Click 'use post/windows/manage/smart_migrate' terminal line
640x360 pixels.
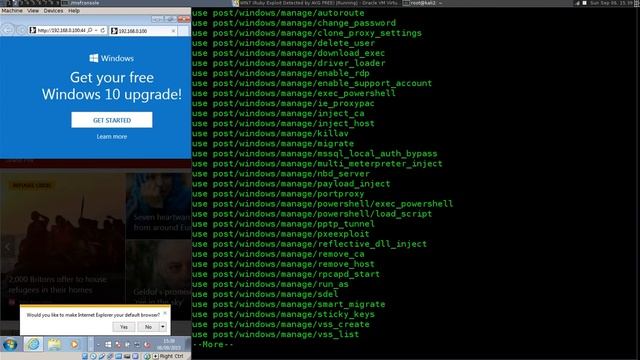289,304
